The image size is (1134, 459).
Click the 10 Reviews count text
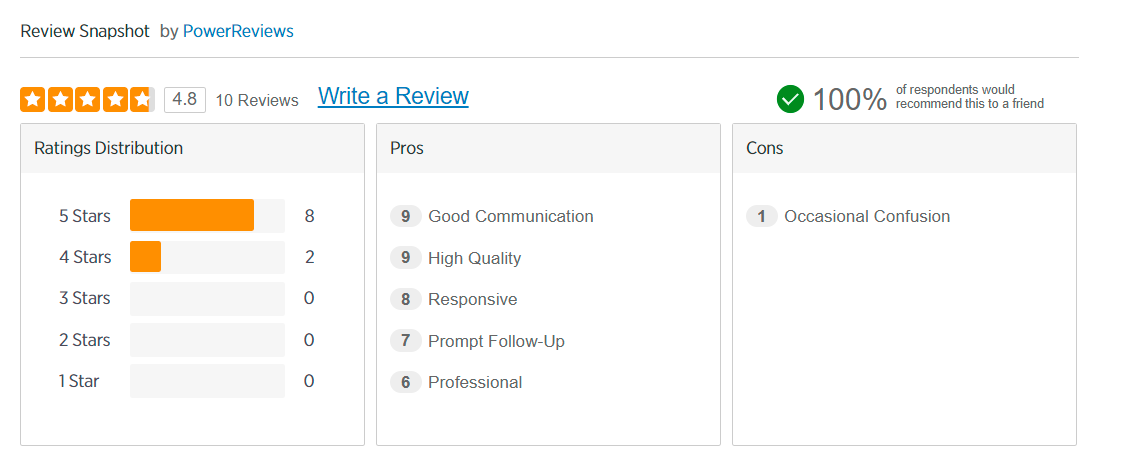point(257,100)
